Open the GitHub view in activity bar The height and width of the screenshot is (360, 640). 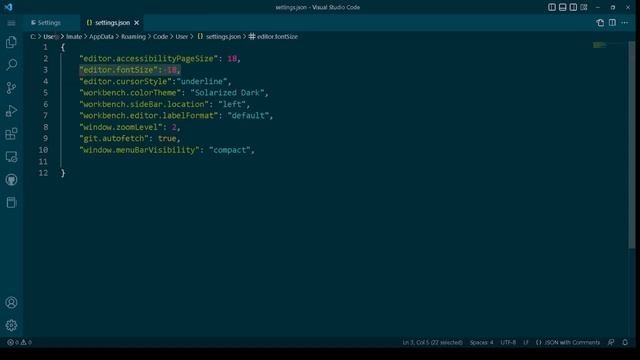tap(11, 180)
